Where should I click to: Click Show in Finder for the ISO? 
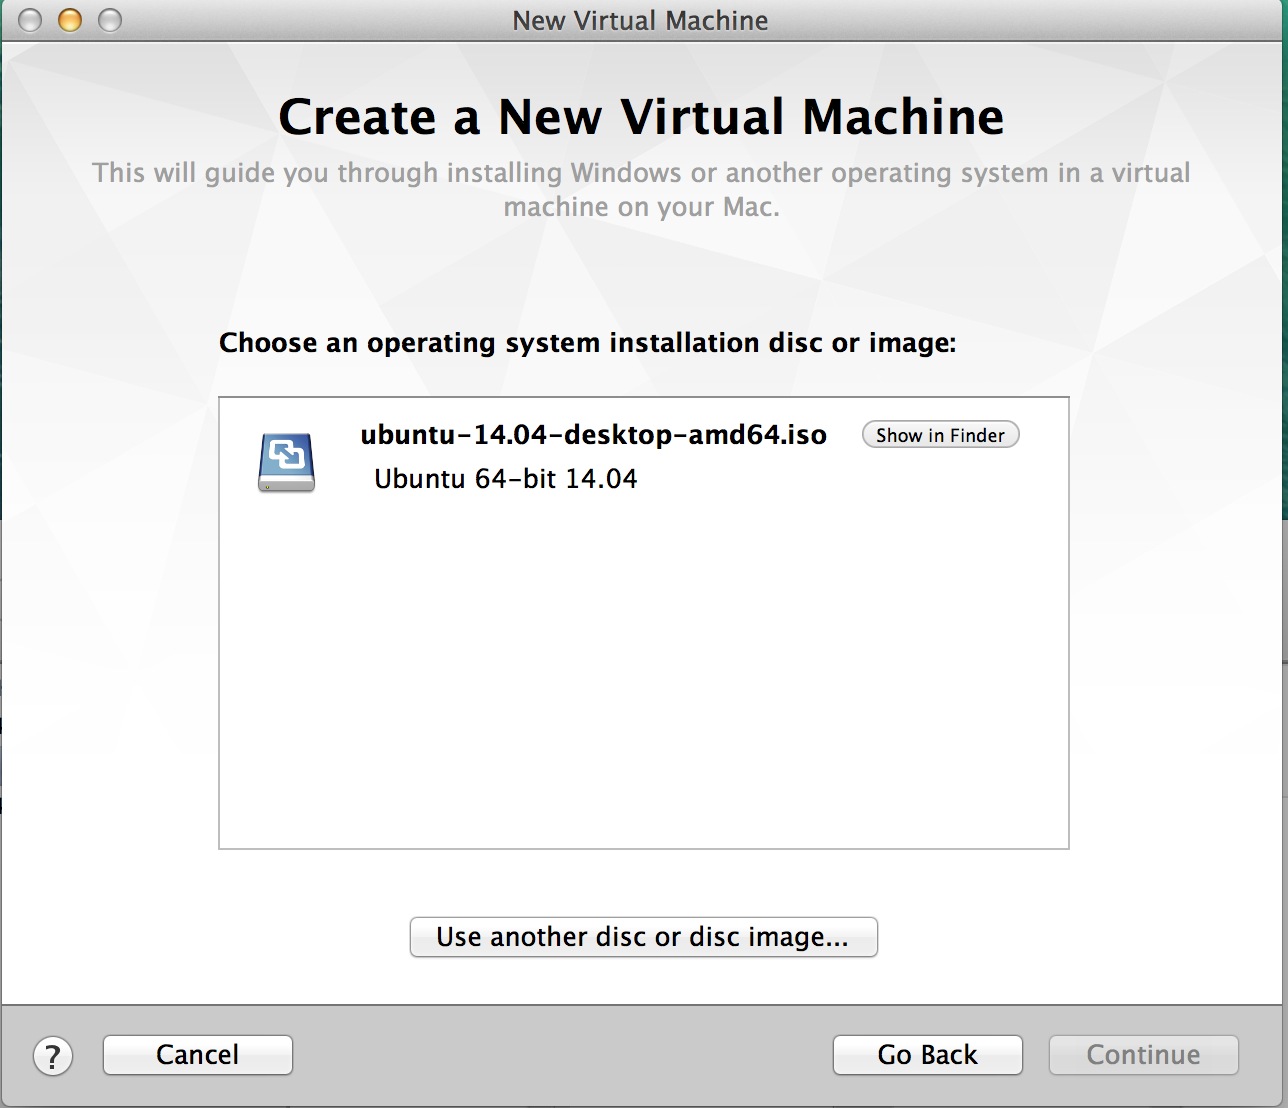point(940,435)
